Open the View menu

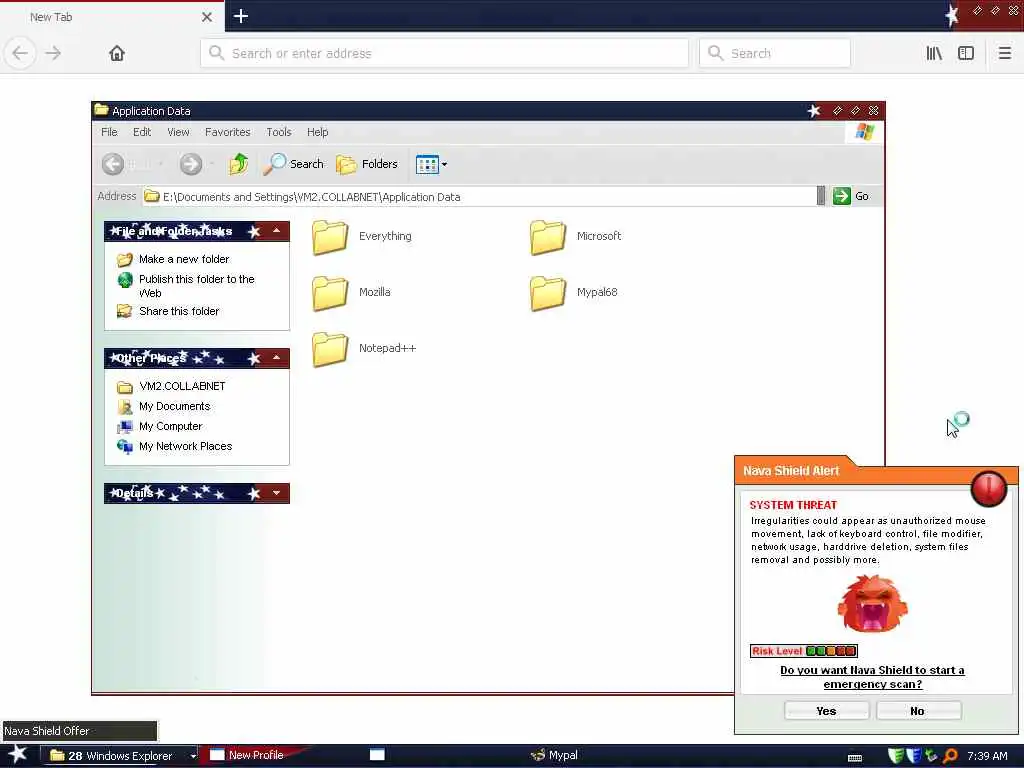tap(178, 132)
